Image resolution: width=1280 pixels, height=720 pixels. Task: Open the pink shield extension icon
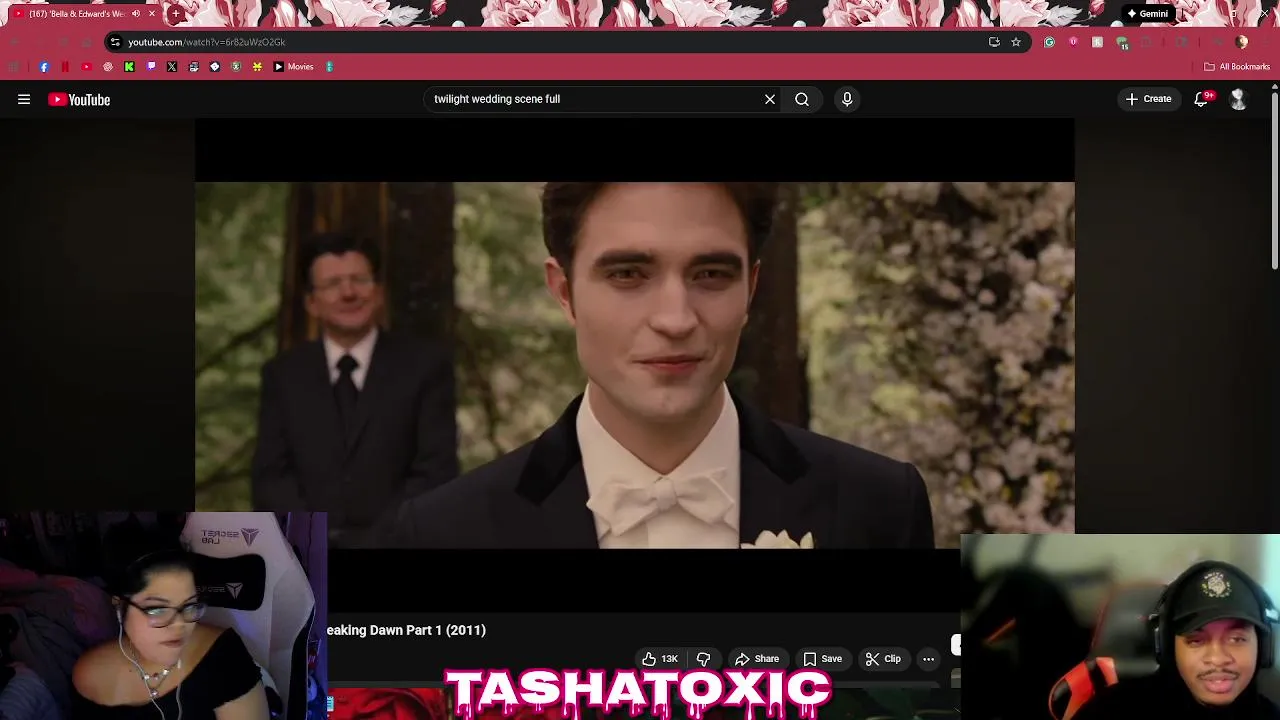click(x=1073, y=42)
